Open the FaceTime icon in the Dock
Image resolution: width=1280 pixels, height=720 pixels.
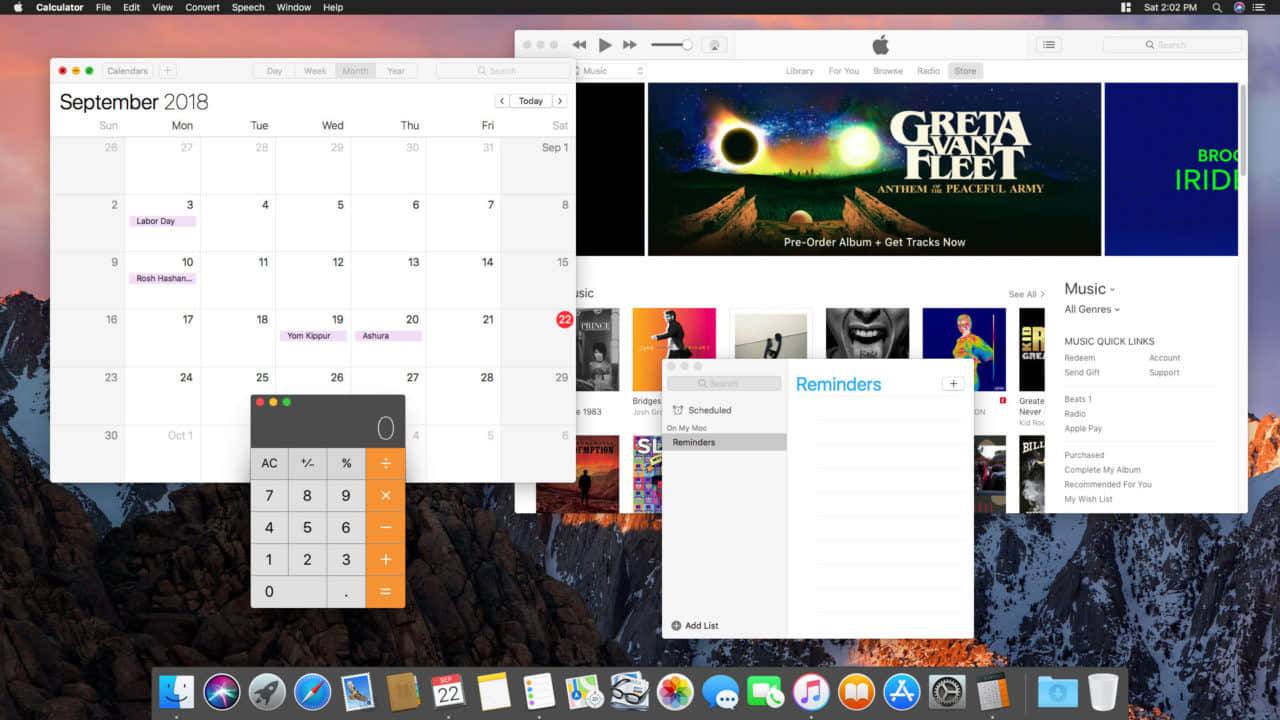(x=766, y=692)
